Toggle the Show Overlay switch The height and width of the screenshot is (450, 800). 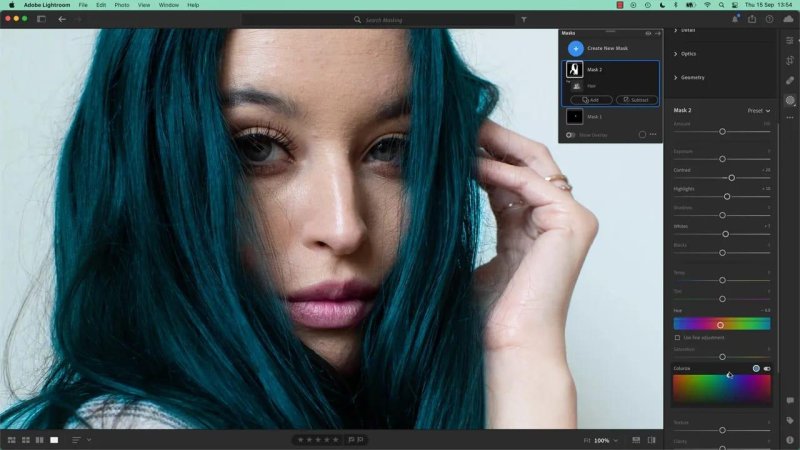tap(570, 135)
